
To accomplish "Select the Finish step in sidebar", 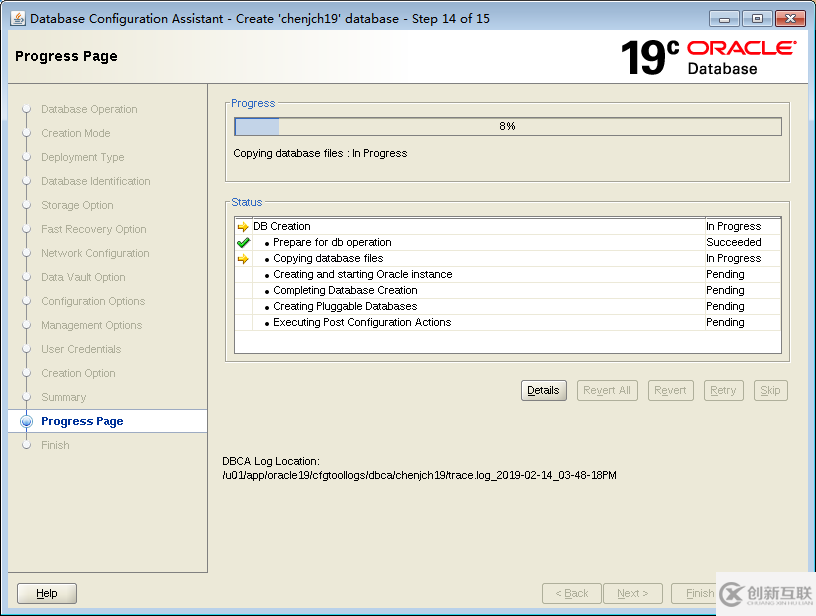I will 55,445.
